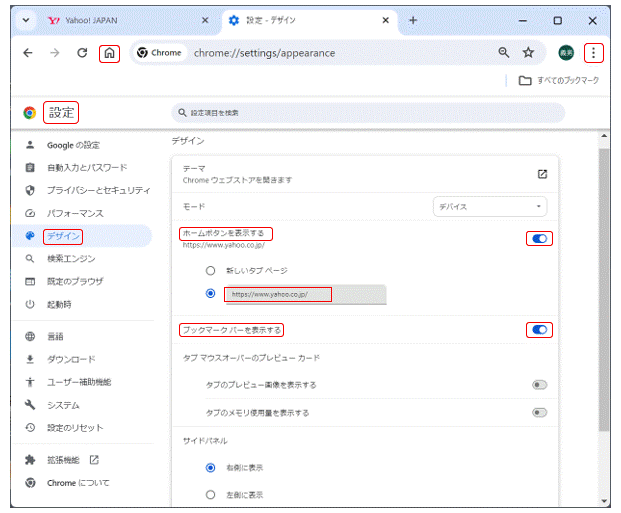Enable タブのプレビュー画像を表示する toggle
621x513 pixels.
[540, 384]
